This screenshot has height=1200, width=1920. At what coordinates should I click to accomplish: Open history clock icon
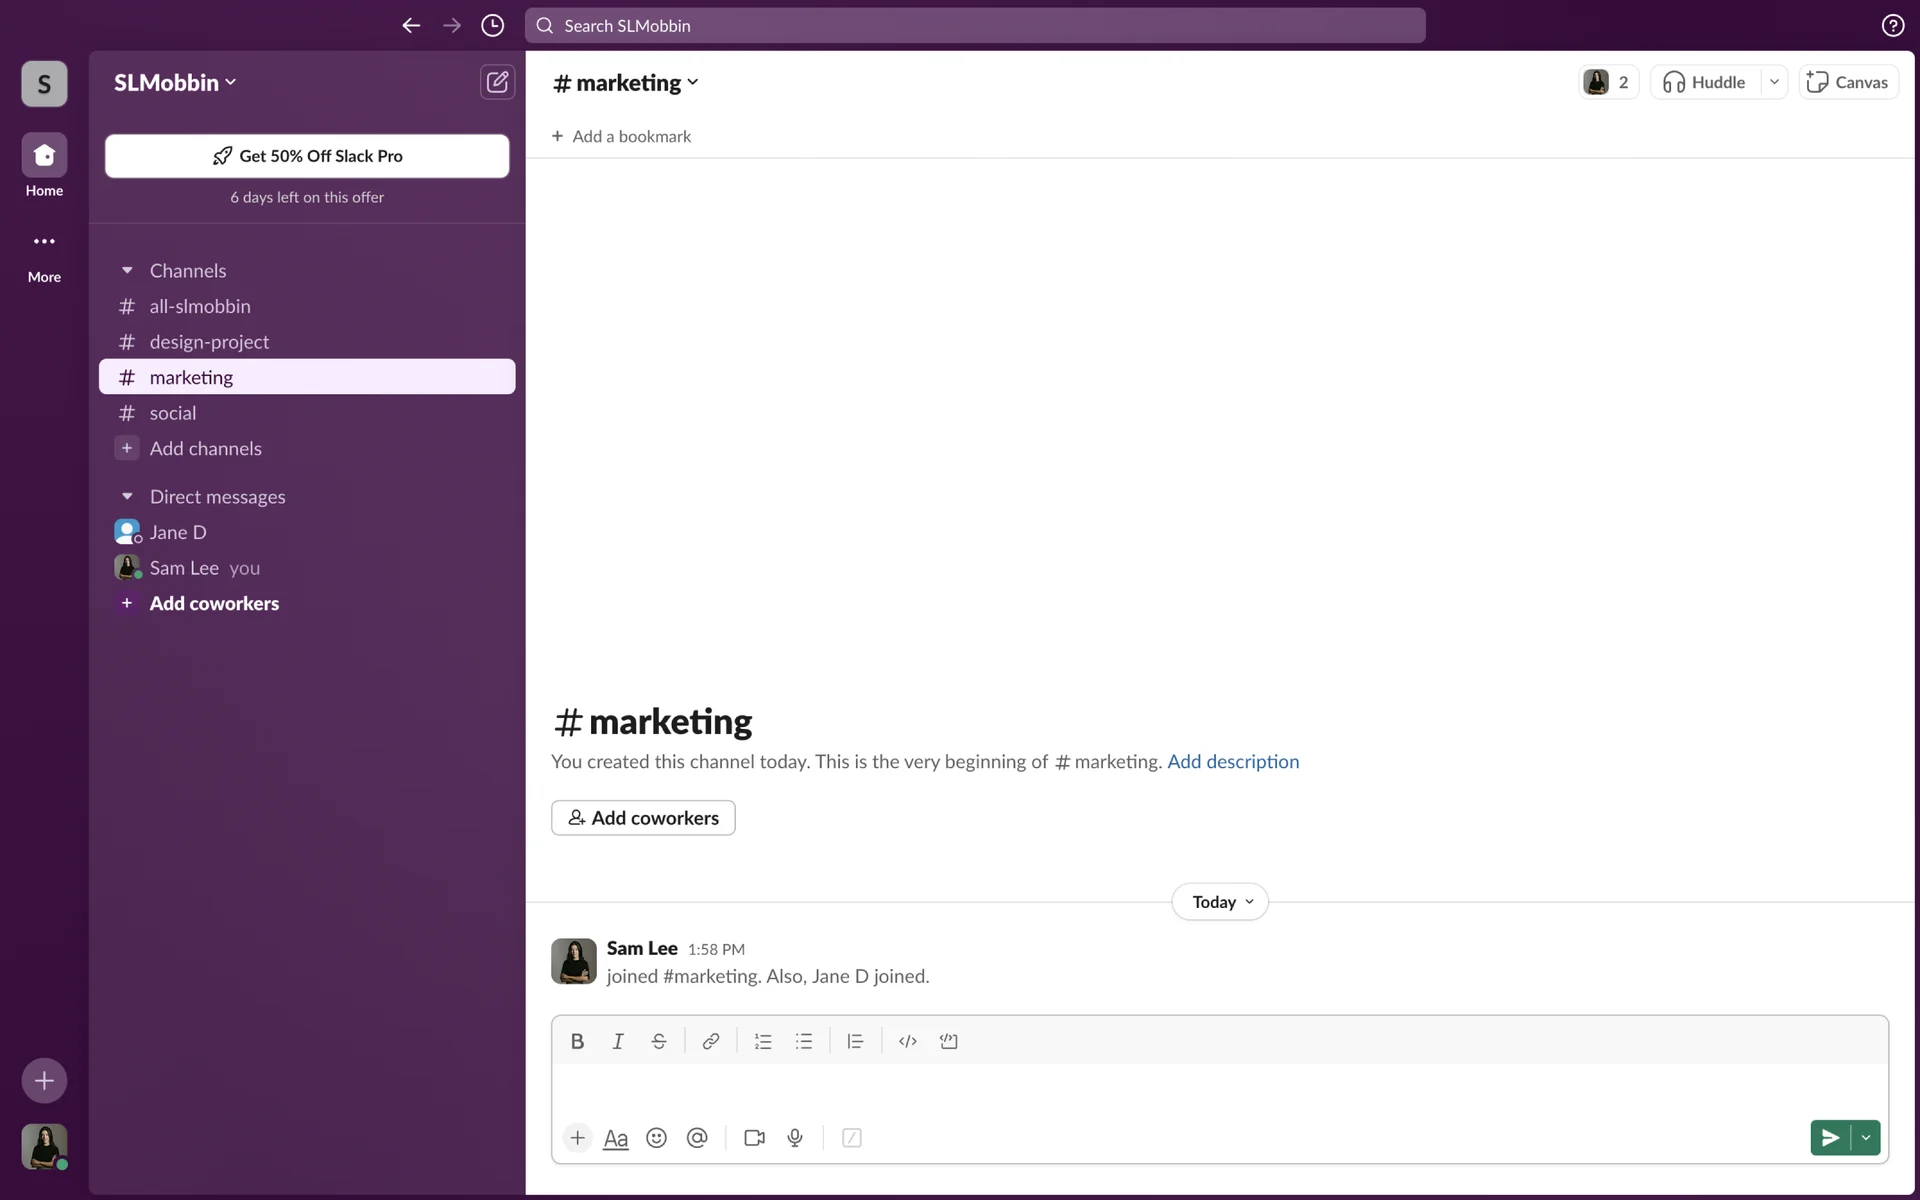(492, 26)
